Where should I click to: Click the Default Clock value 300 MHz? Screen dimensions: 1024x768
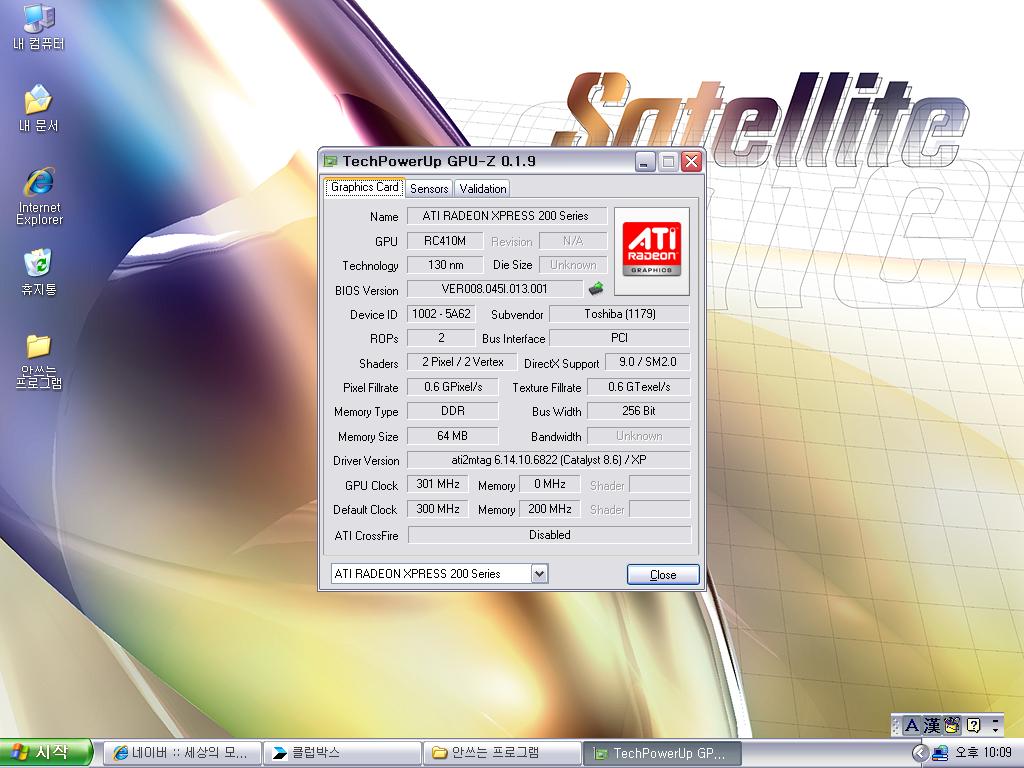point(438,509)
